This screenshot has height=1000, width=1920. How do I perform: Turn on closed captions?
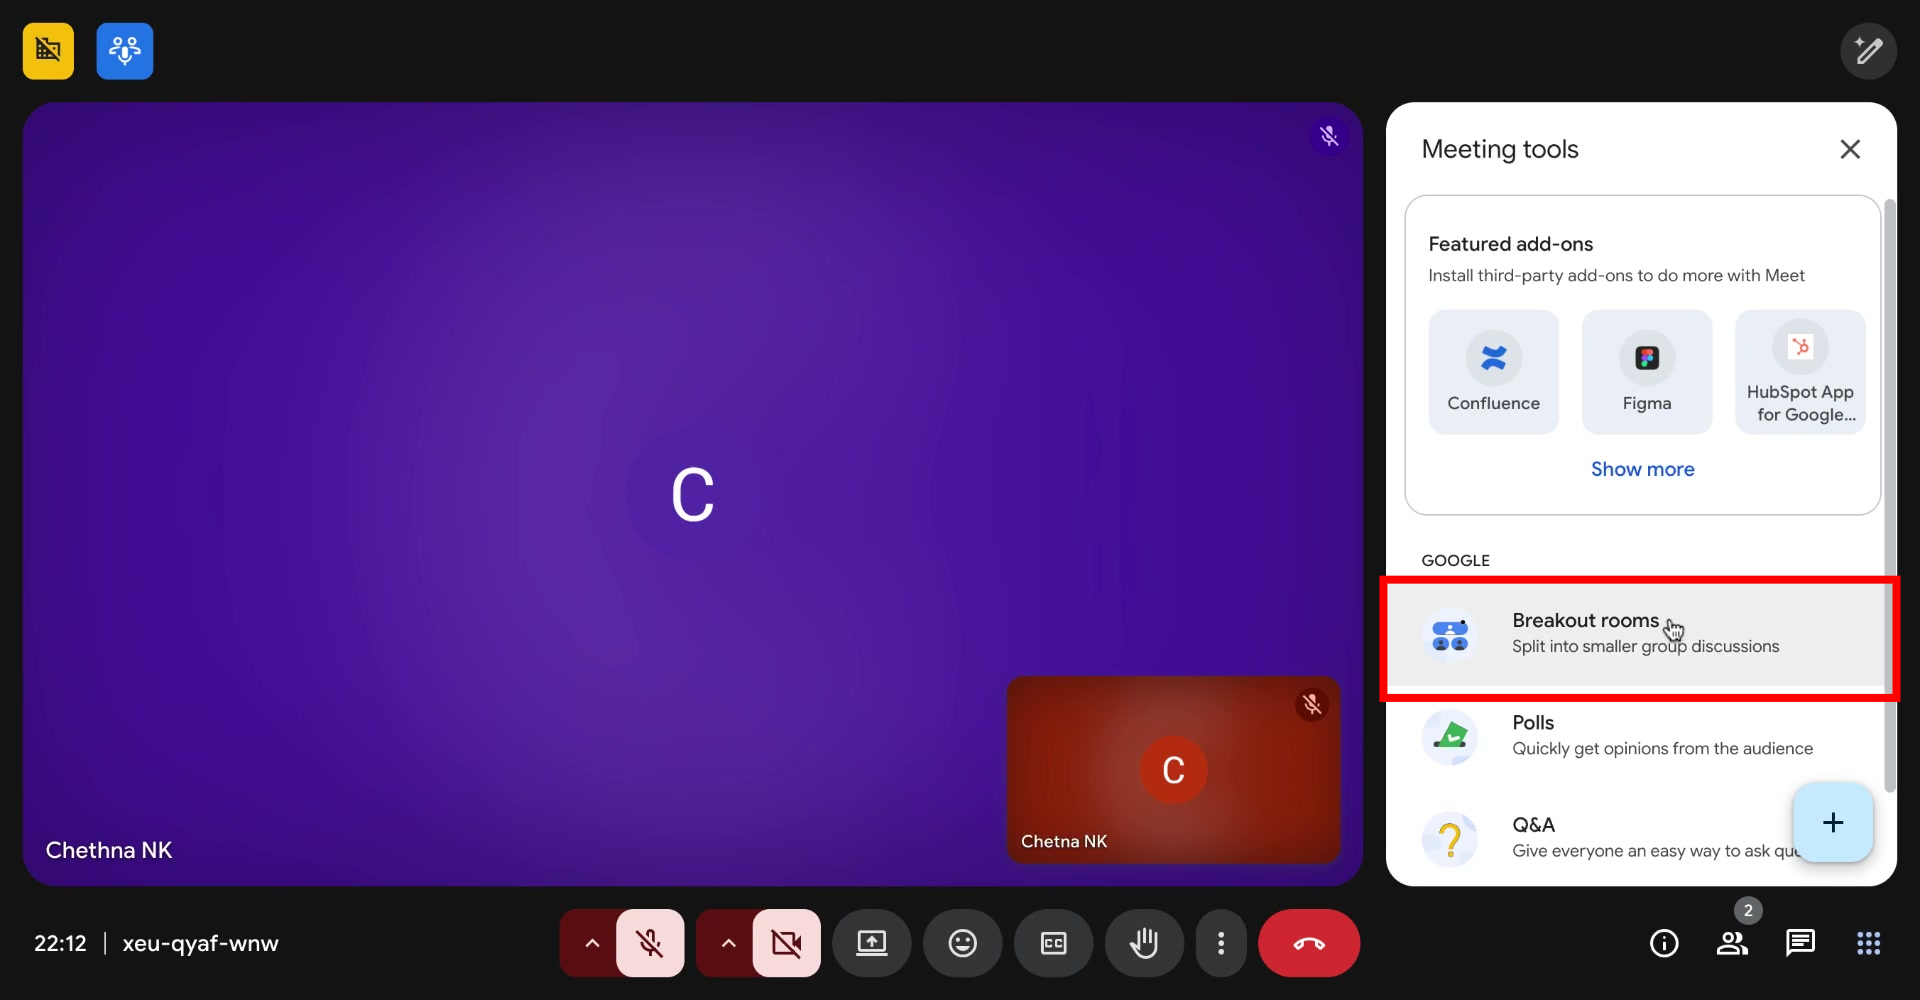pyautogui.click(x=1052, y=943)
